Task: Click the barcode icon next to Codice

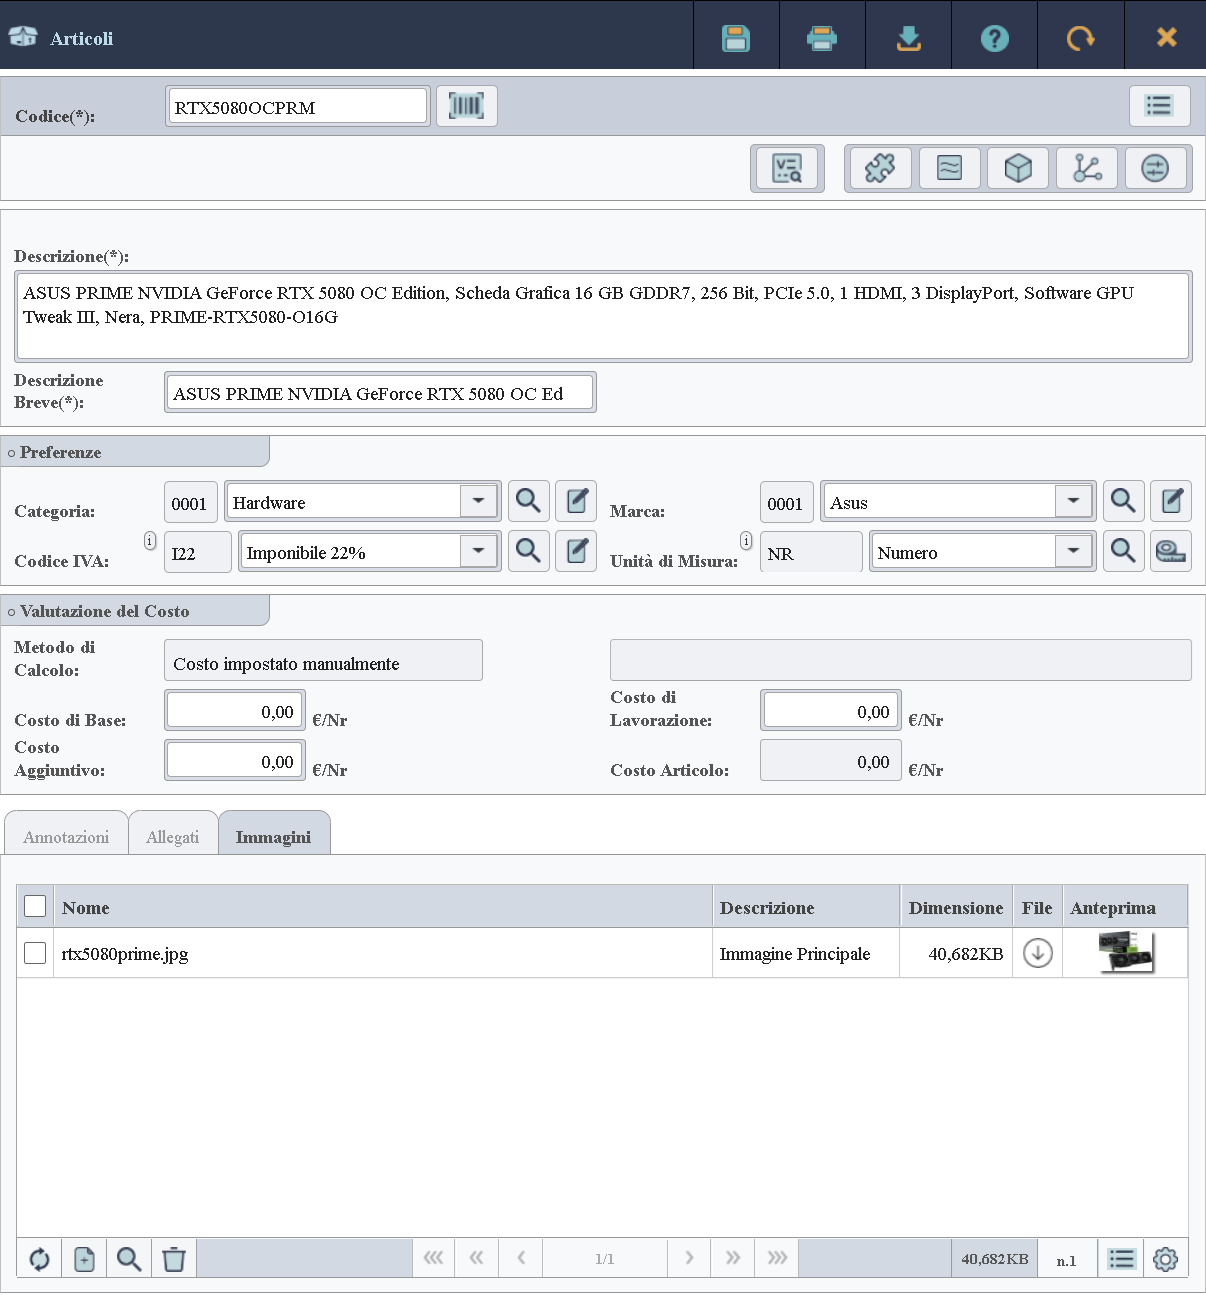Action: point(466,106)
